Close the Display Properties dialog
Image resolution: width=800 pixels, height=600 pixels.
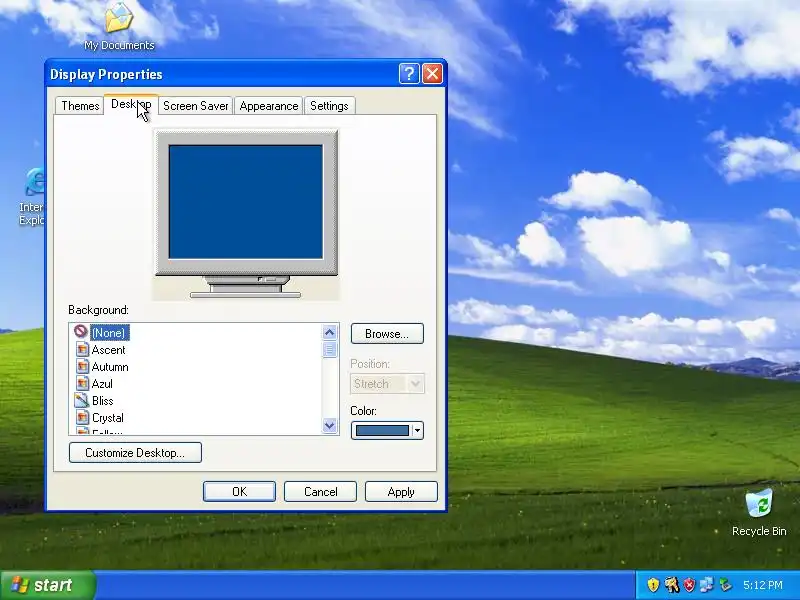point(433,74)
